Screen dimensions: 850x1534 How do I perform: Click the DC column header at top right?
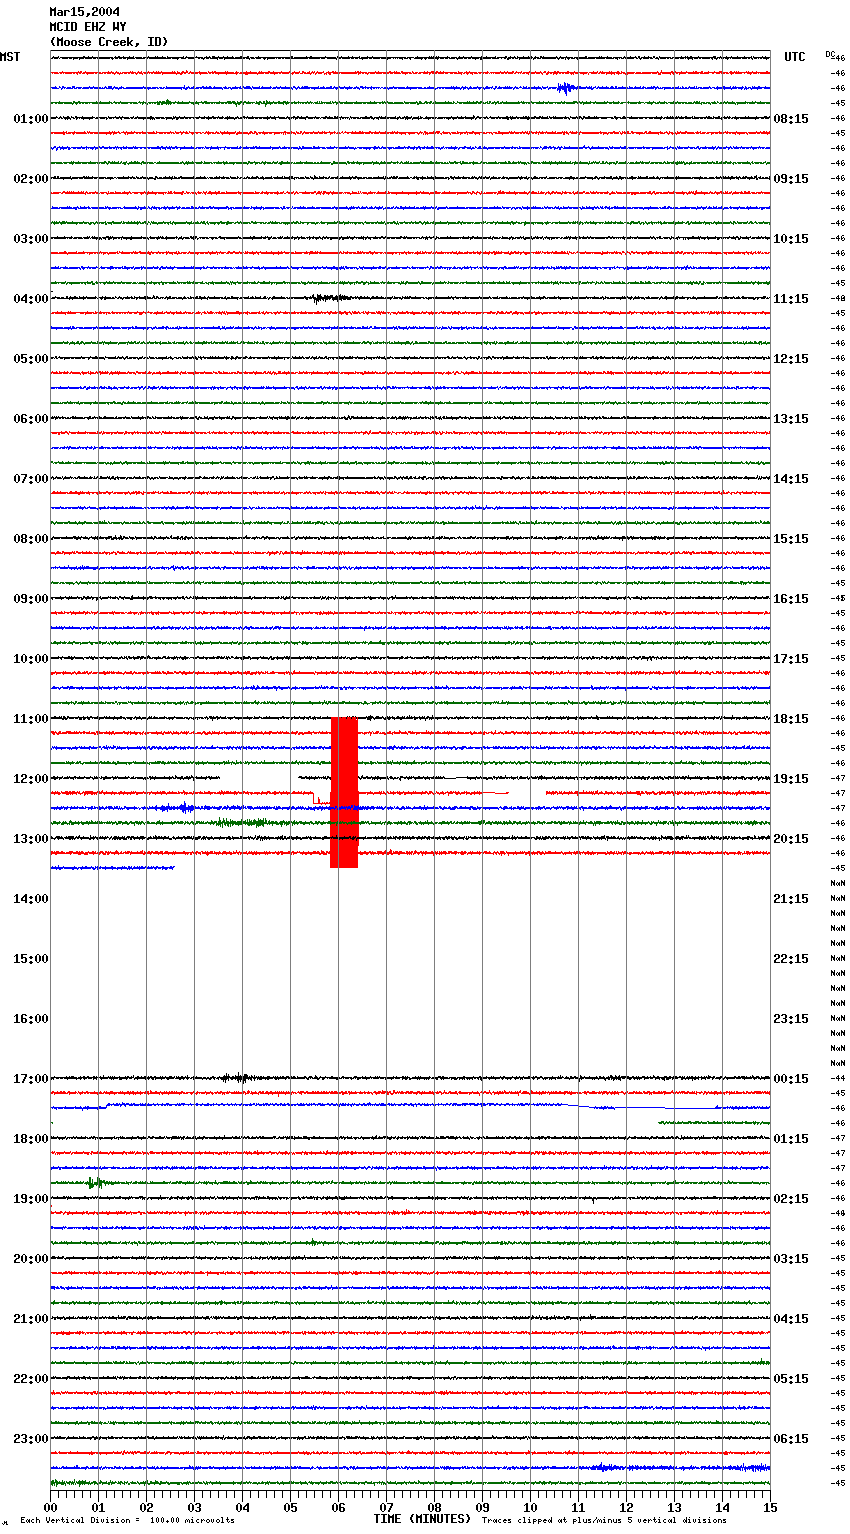830,54
